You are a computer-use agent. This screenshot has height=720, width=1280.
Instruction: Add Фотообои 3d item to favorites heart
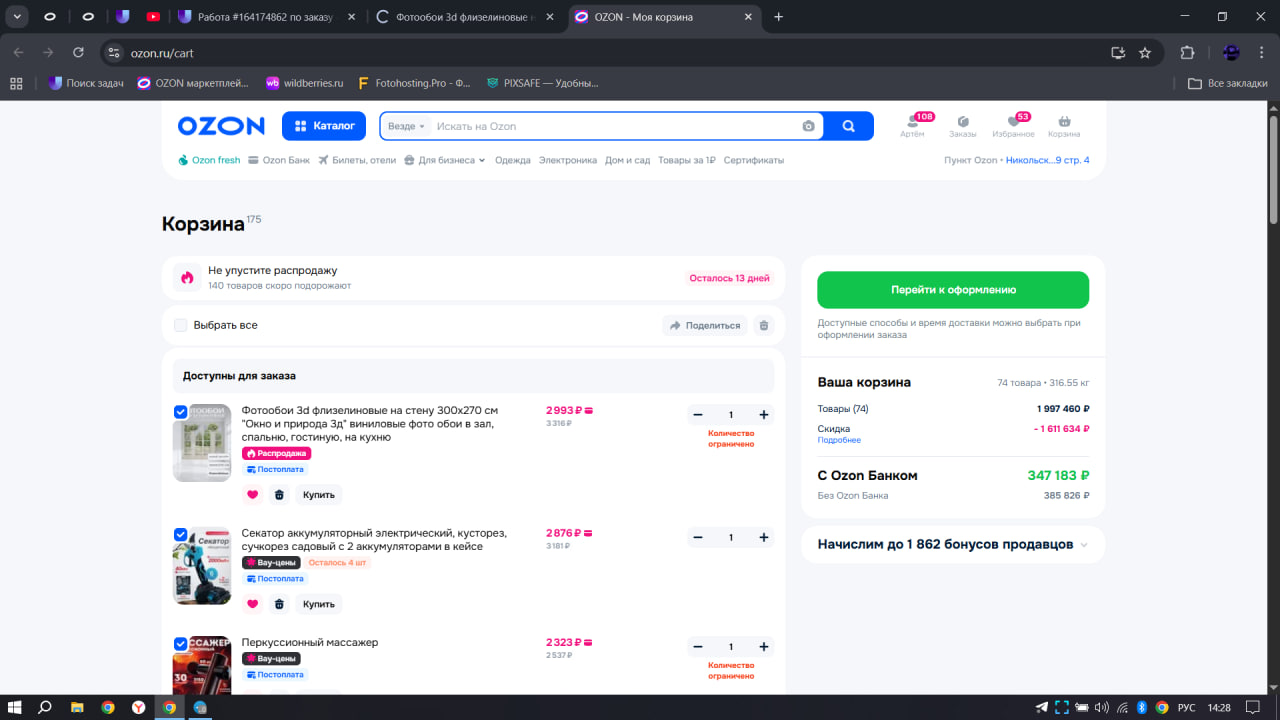coord(252,494)
